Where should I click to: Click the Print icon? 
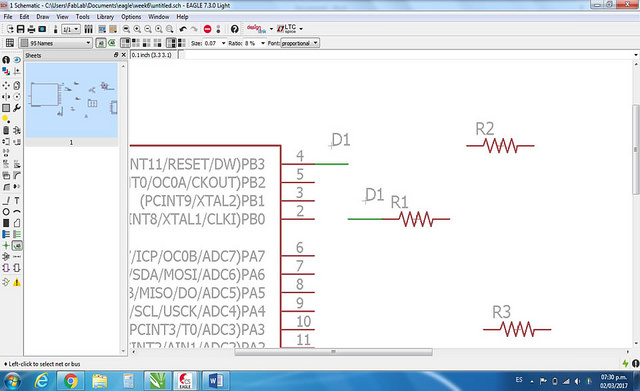(x=31, y=29)
